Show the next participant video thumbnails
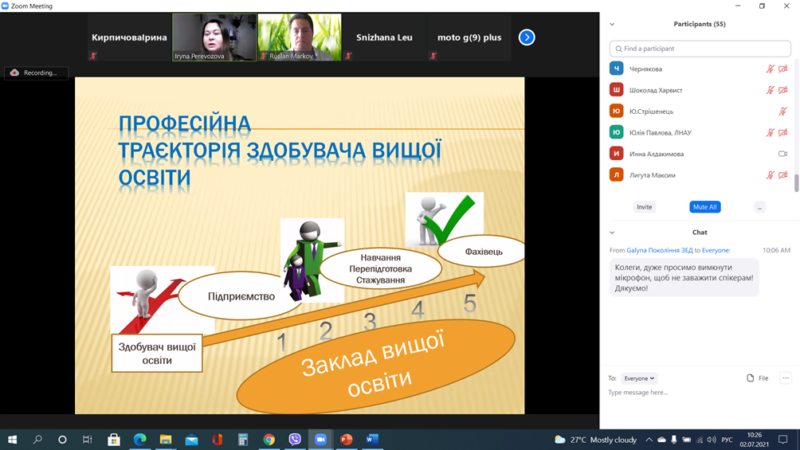 [527, 37]
